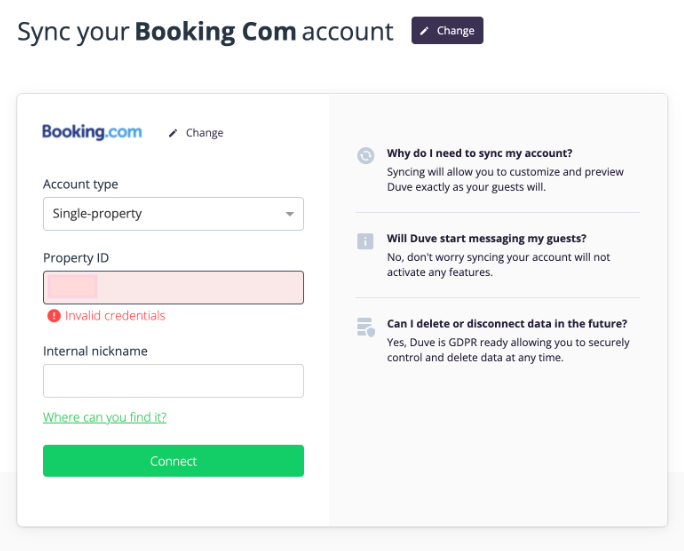
Task: Click the 'Why do I need to sync' heading
Action: (479, 154)
